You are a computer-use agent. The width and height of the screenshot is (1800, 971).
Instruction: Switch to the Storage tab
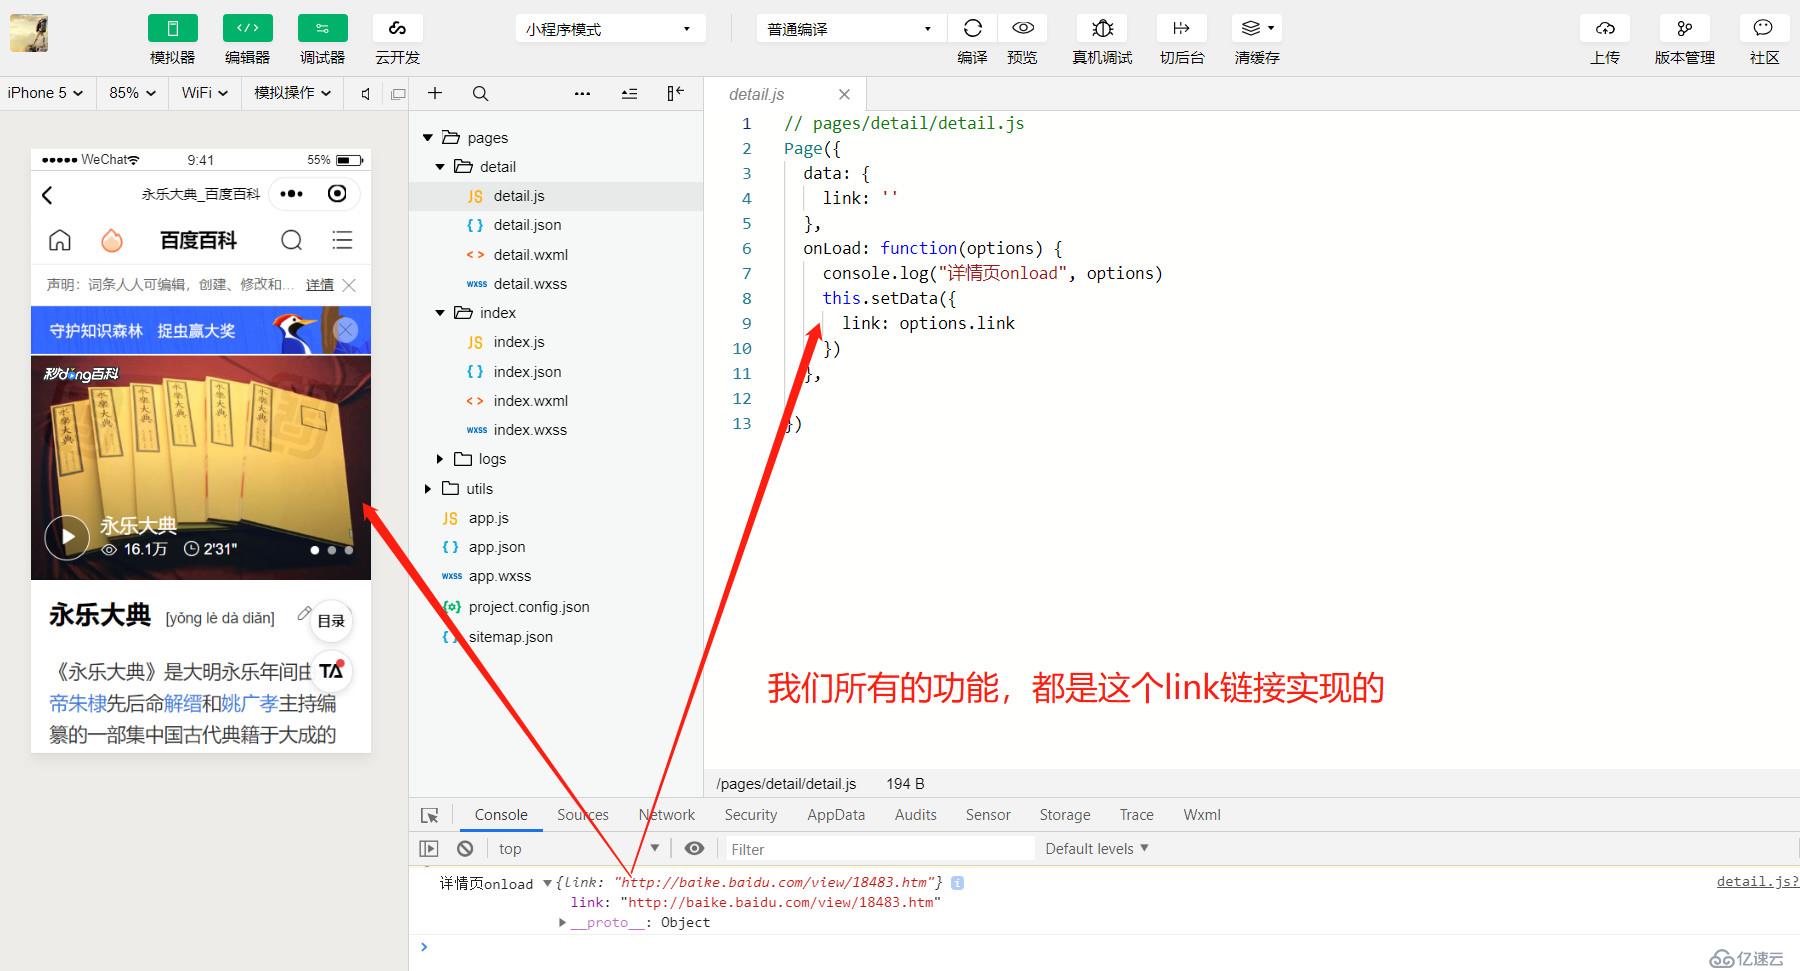pos(1065,815)
